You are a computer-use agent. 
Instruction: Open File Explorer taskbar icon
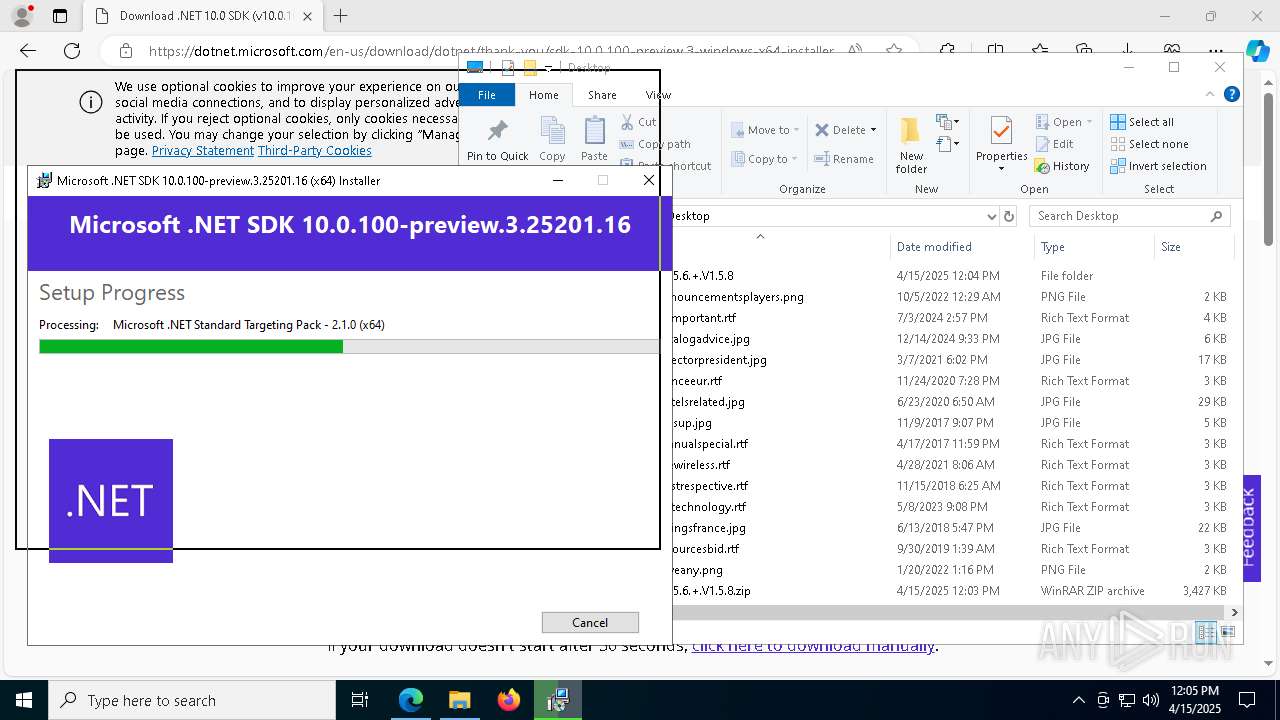click(459, 700)
